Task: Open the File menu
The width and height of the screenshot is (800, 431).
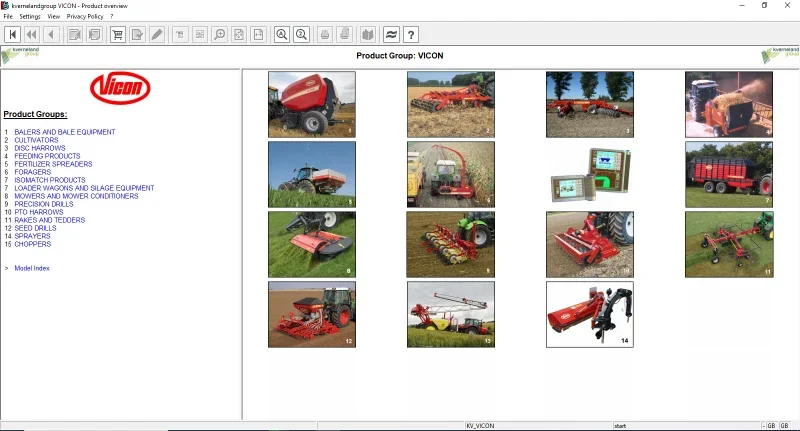Action: click(8, 16)
